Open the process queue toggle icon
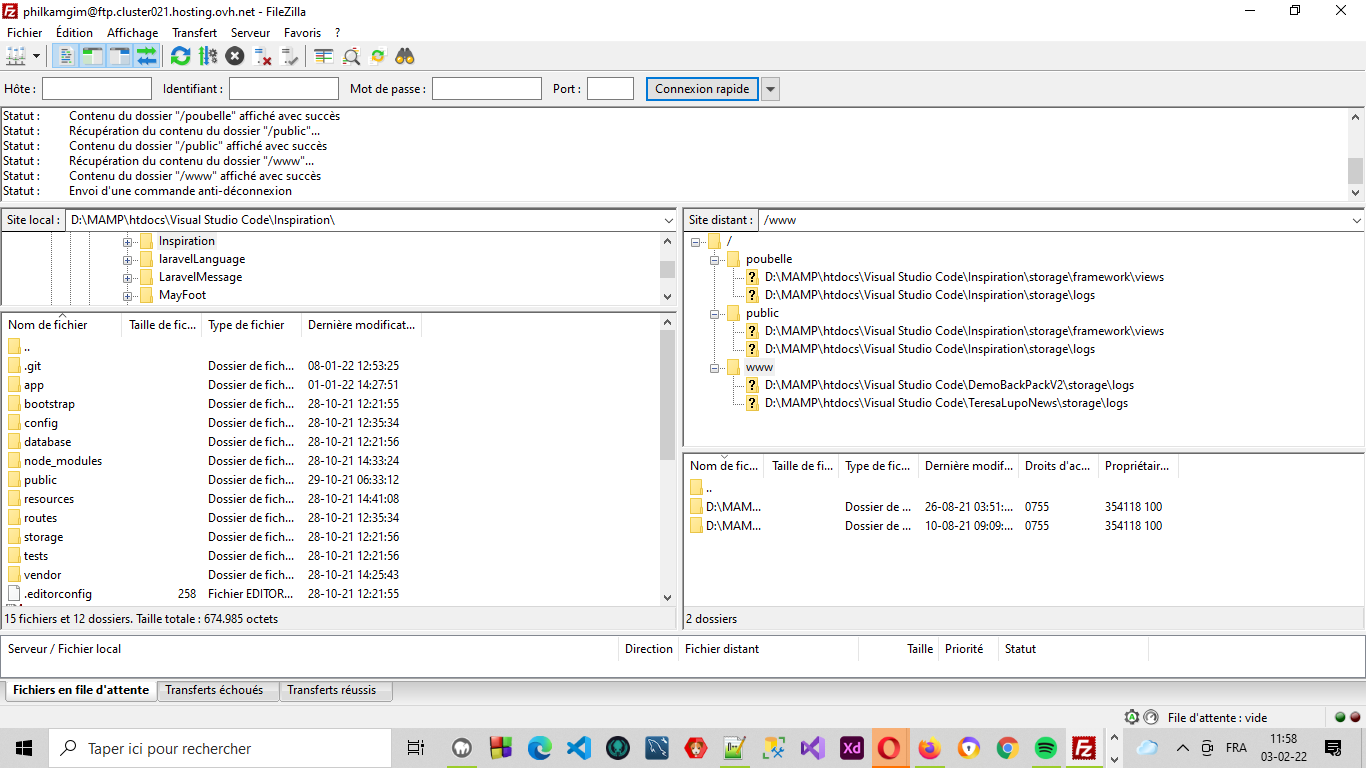The image size is (1366, 768). (x=208, y=56)
